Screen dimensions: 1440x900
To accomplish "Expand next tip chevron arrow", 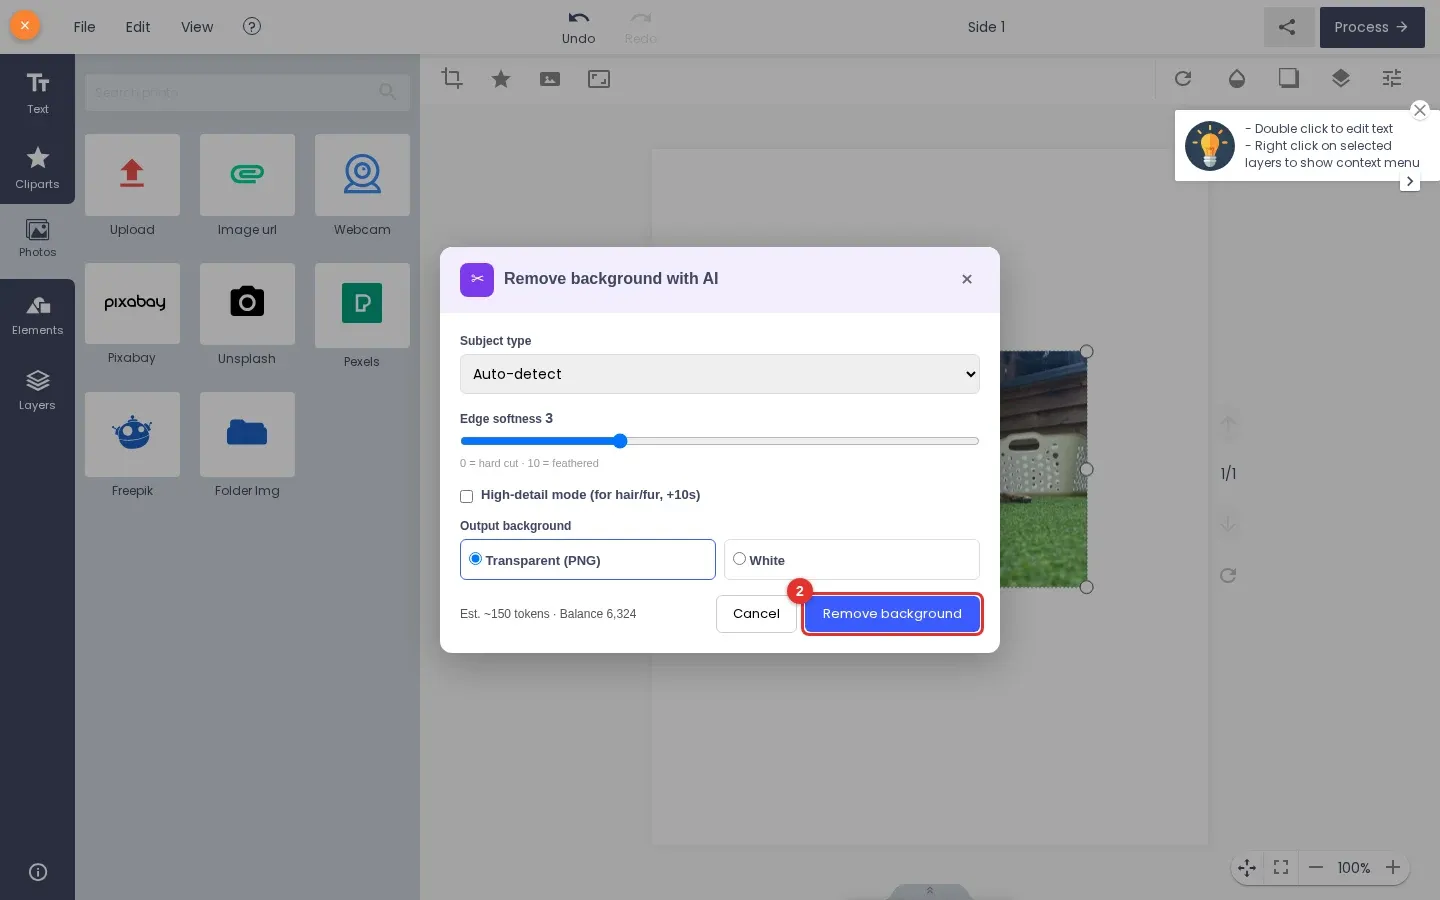I will [x=1410, y=182].
